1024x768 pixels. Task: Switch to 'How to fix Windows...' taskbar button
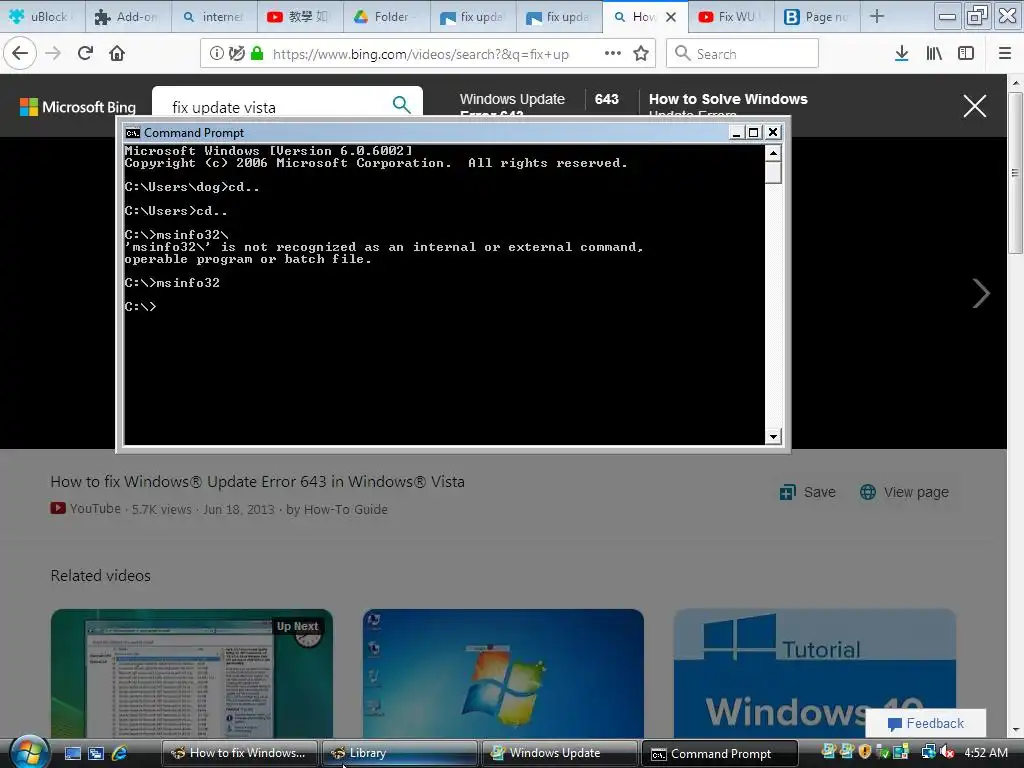(x=240, y=753)
